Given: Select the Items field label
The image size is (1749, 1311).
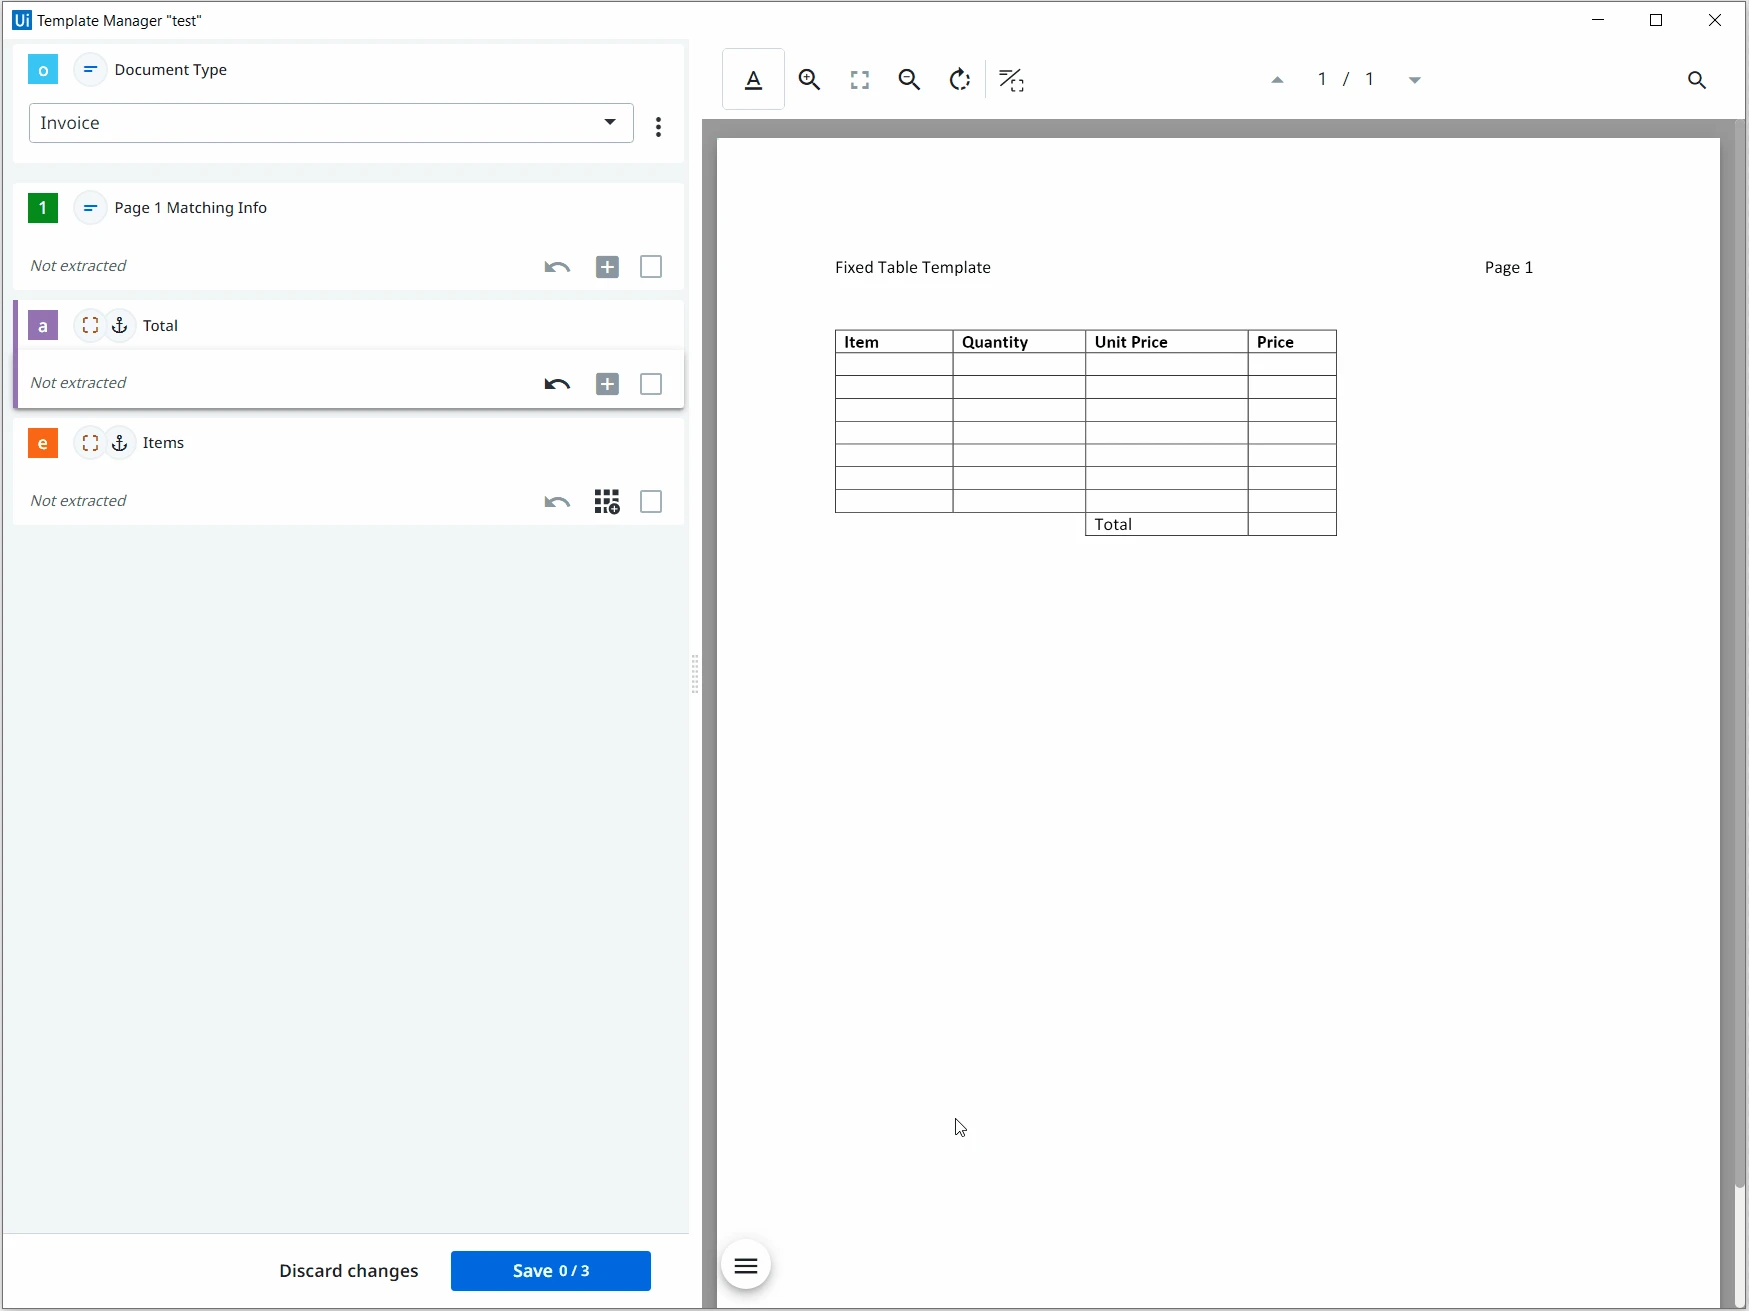Looking at the screenshot, I should [163, 443].
